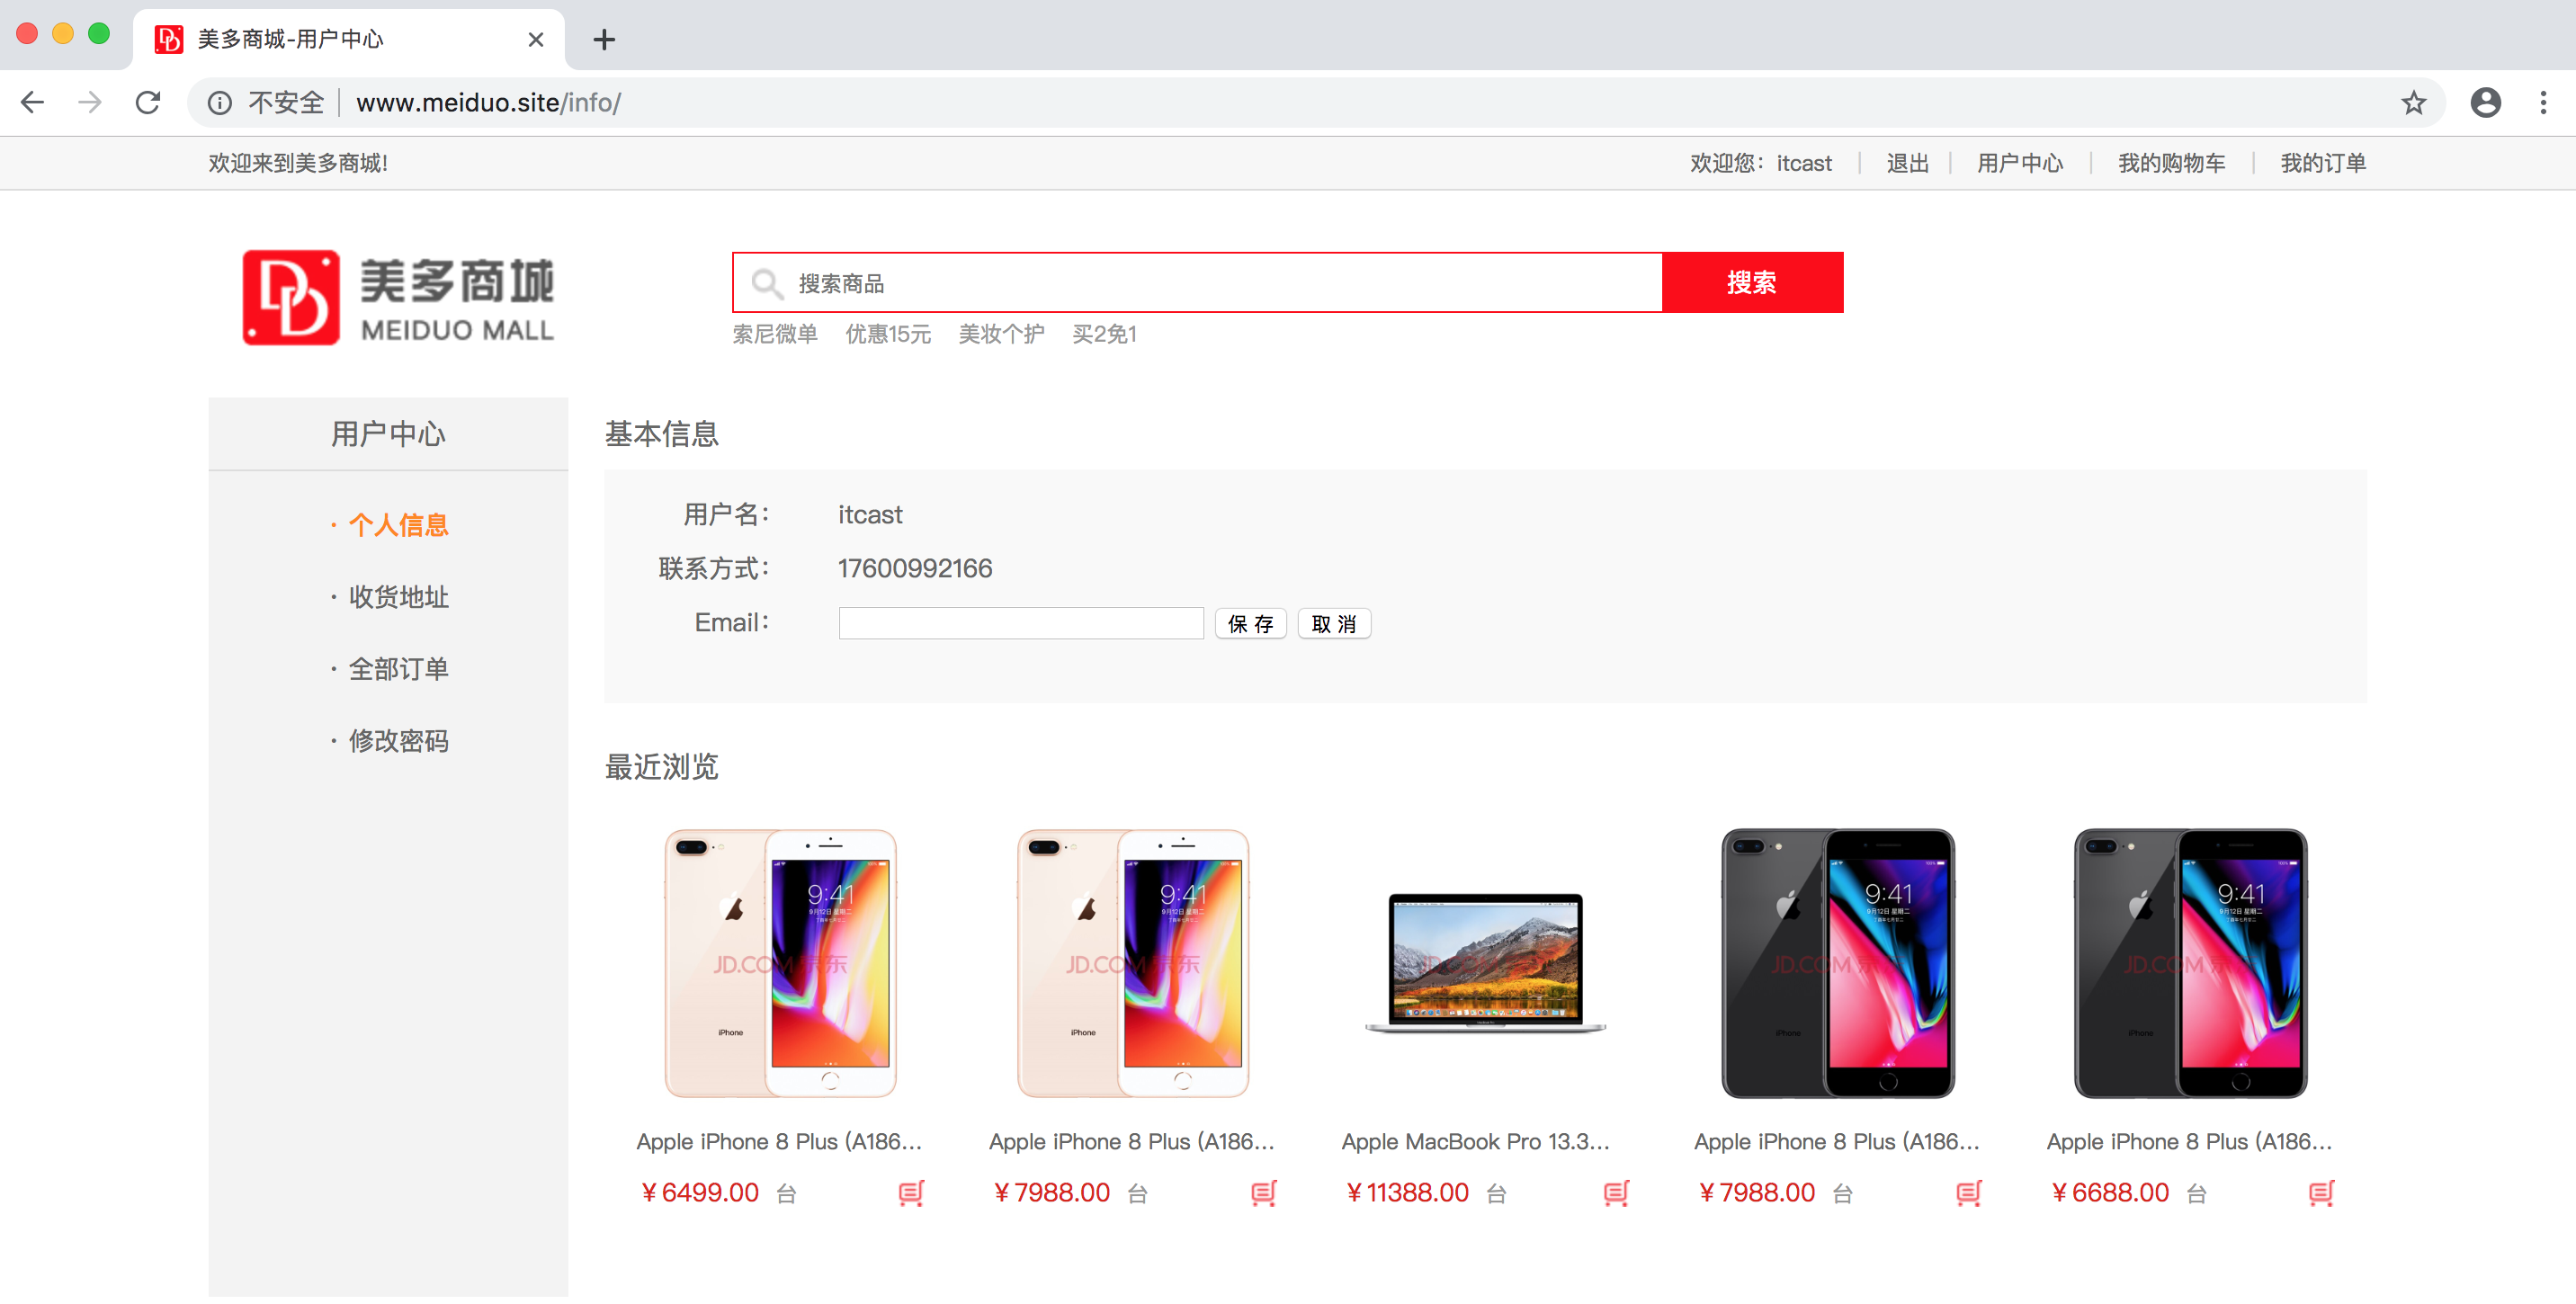Click the site info 不安全 icon
2576x1304 pixels.
pos(220,103)
